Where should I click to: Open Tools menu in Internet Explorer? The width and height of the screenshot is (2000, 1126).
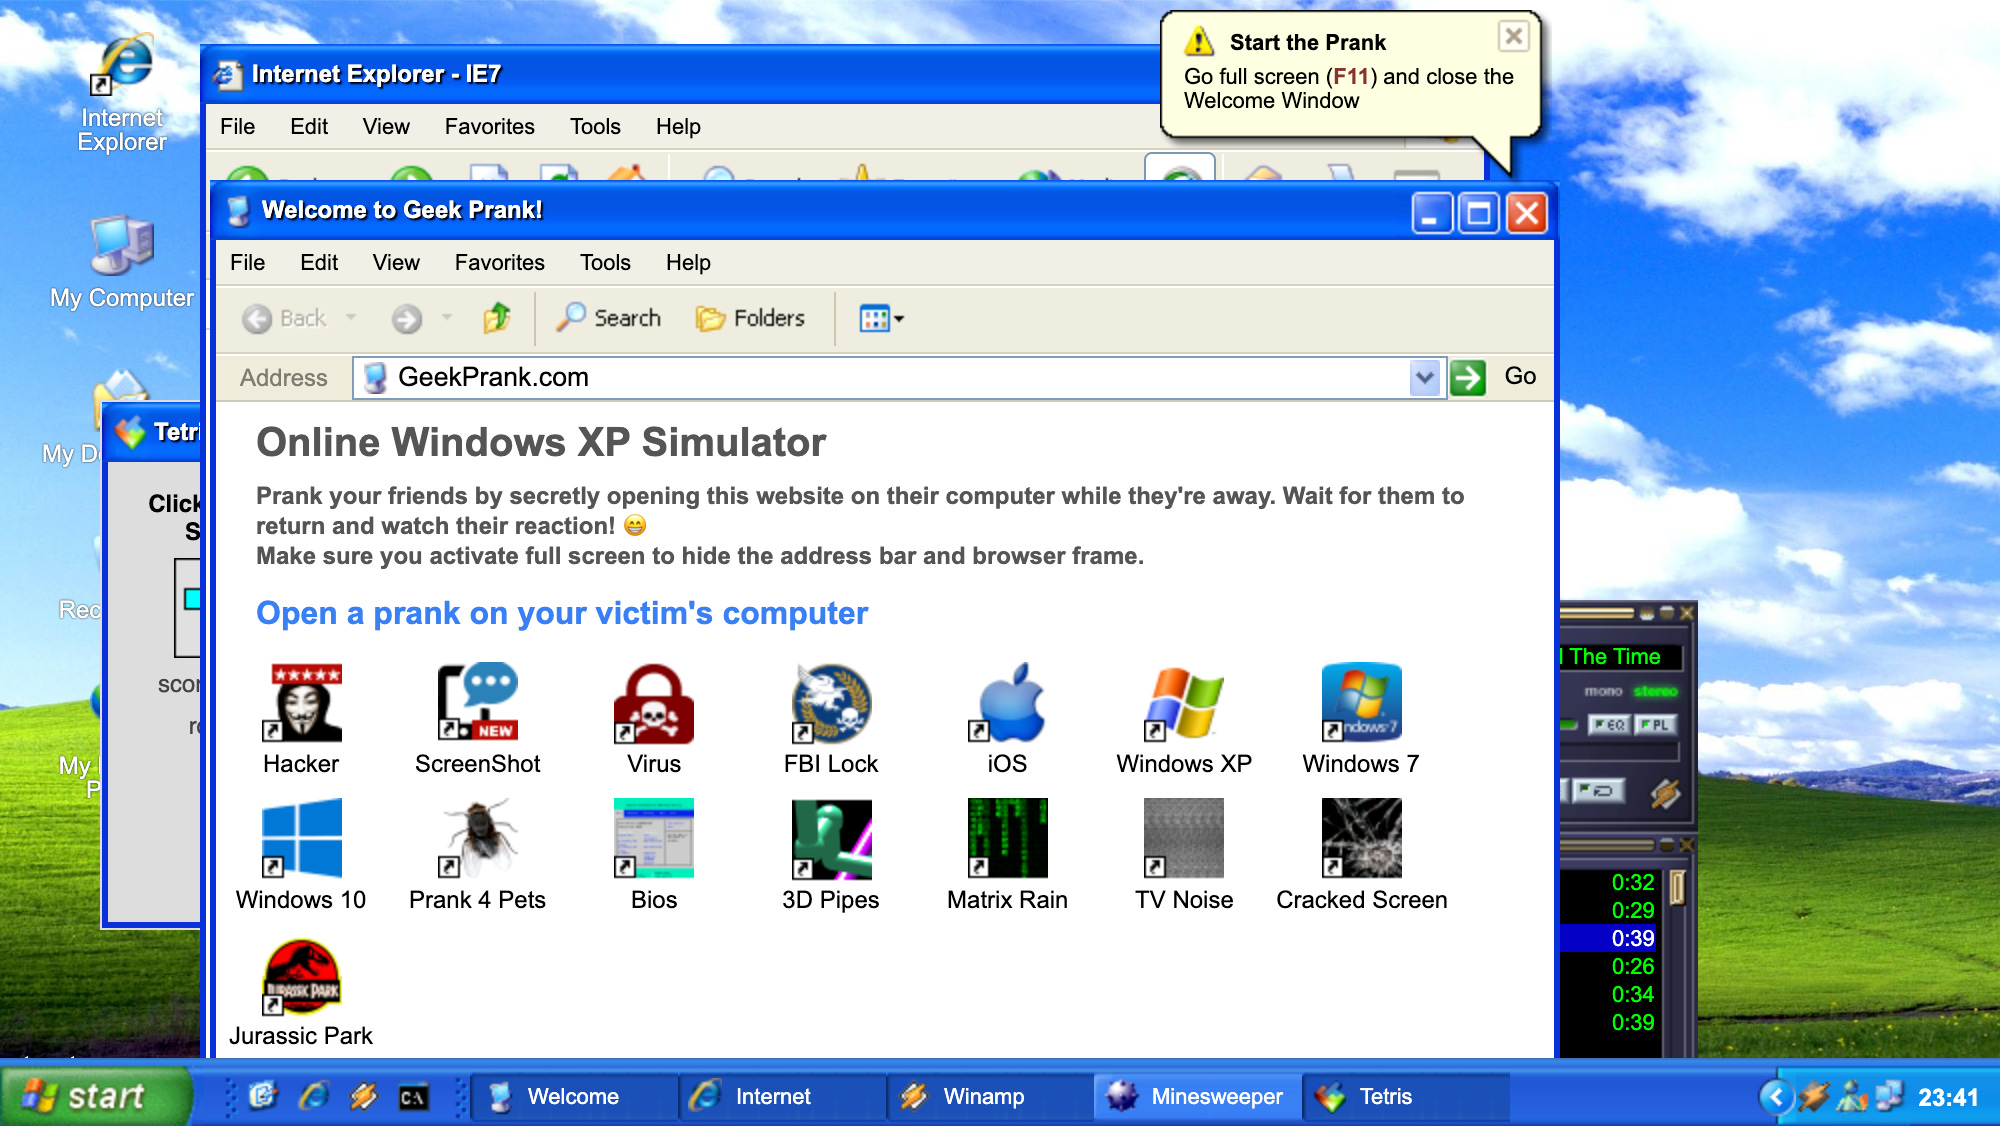(595, 127)
